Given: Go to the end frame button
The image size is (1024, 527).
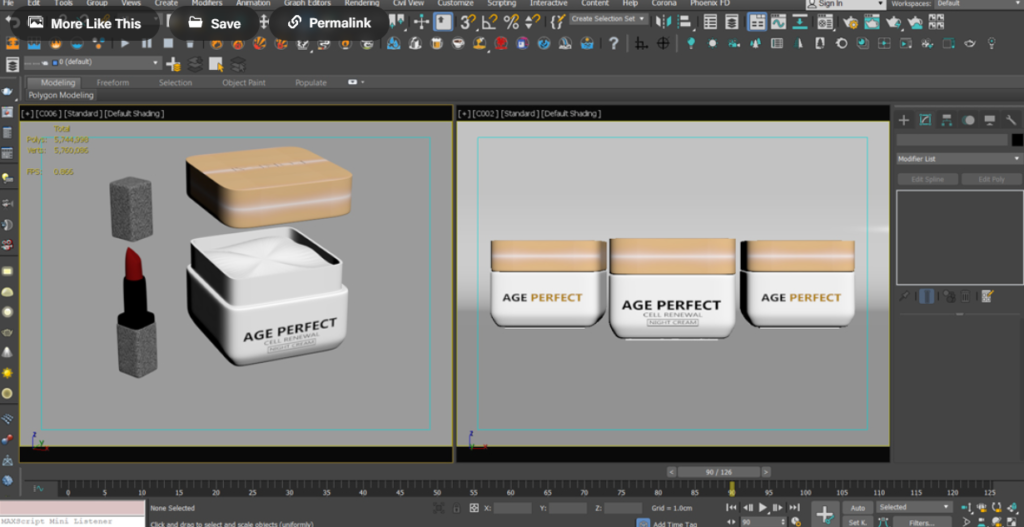Looking at the screenshot, I should click(x=793, y=507).
